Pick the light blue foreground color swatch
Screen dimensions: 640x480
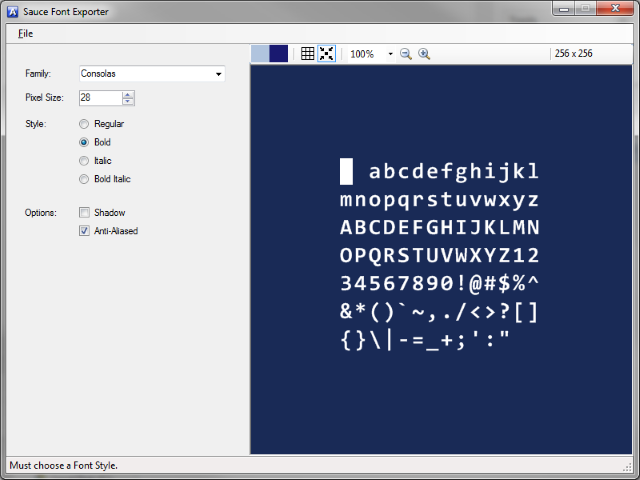(260, 53)
